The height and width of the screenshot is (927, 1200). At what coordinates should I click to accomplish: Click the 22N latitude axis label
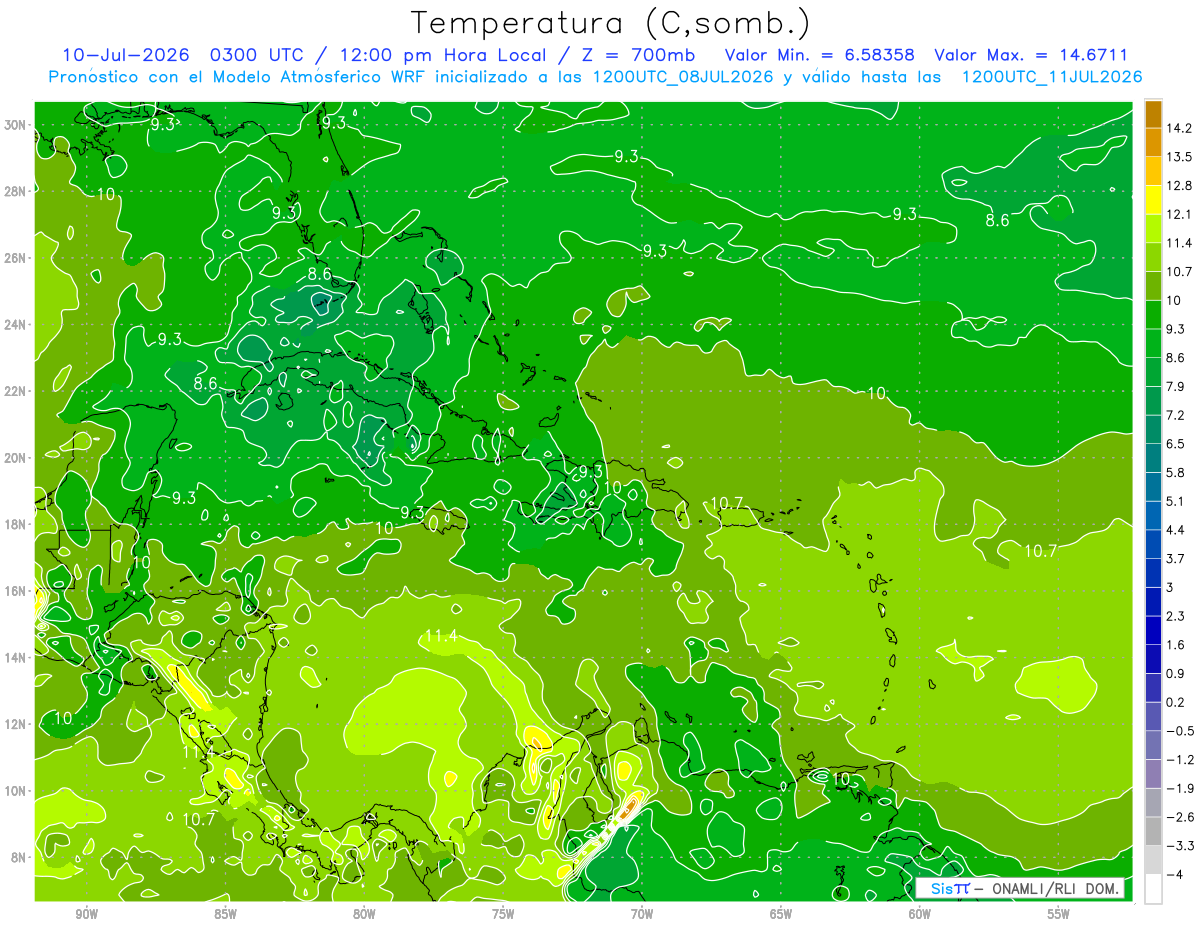pos(17,391)
